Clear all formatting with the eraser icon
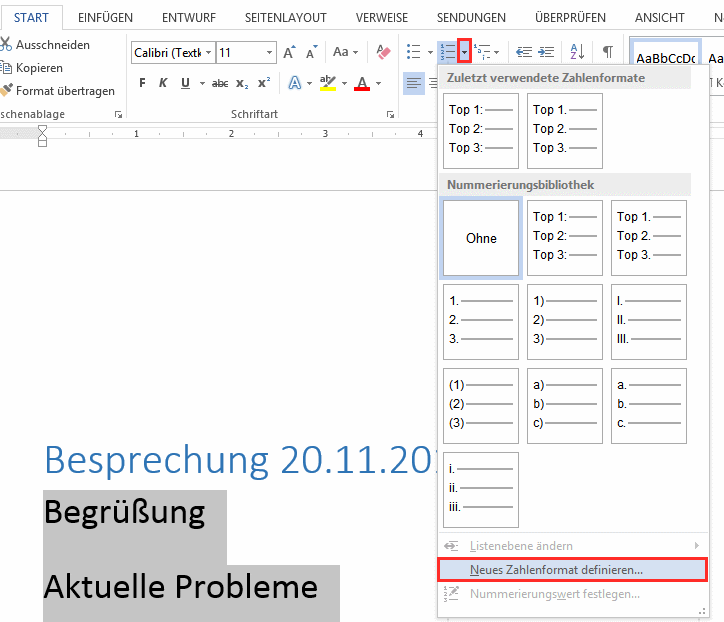 383,52
